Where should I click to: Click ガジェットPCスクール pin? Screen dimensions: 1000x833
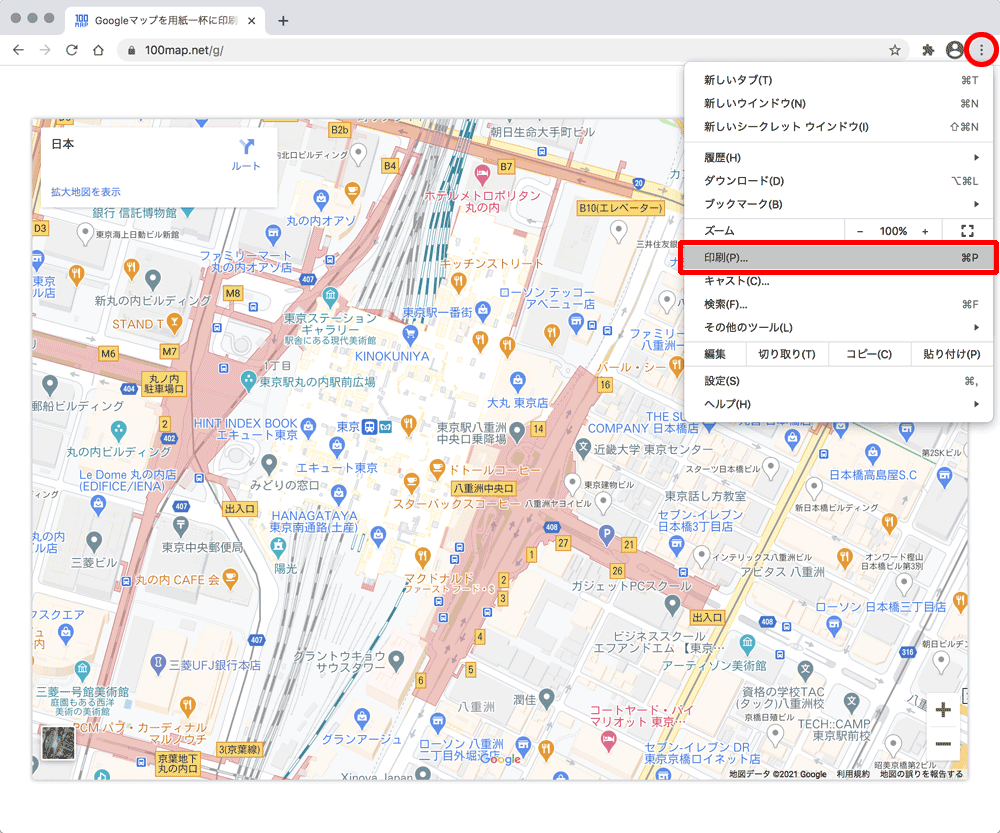tap(672, 603)
